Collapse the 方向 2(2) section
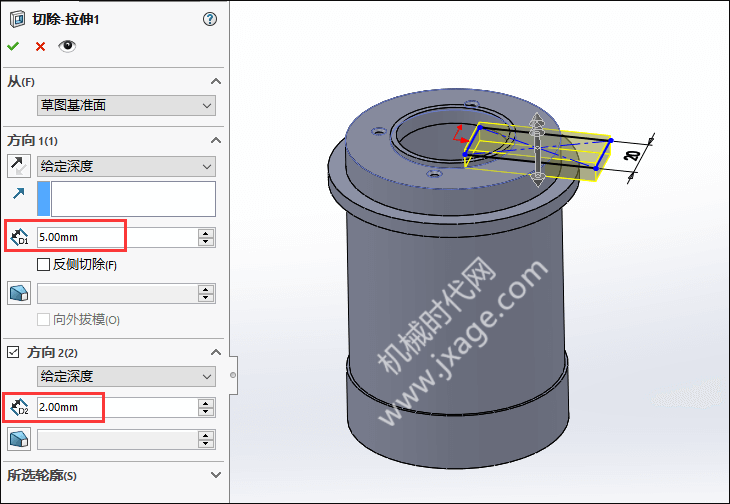This screenshot has height=504, width=730. point(216,352)
